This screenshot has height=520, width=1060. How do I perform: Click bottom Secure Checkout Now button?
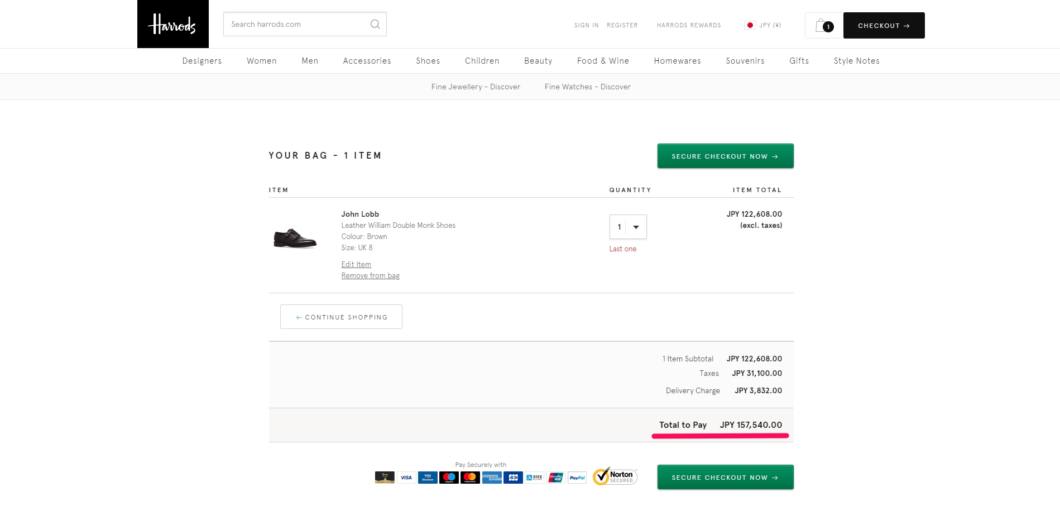725,477
